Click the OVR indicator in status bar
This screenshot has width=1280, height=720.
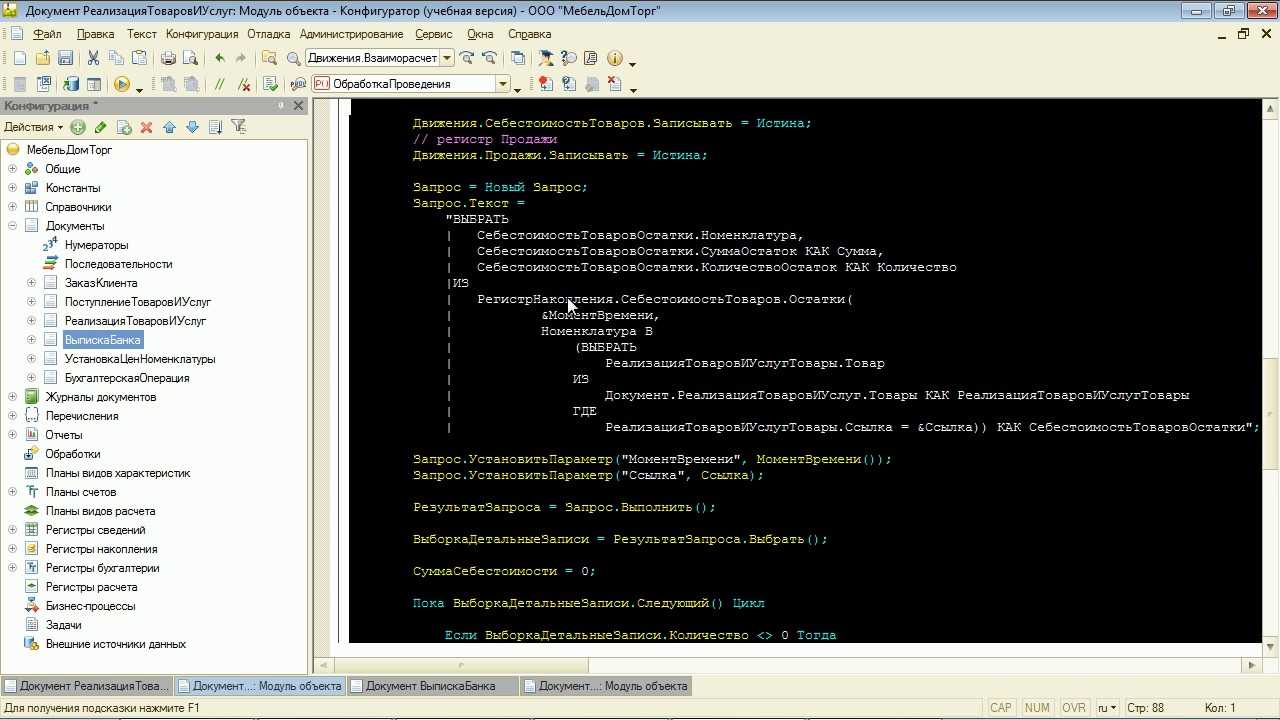pos(1073,708)
